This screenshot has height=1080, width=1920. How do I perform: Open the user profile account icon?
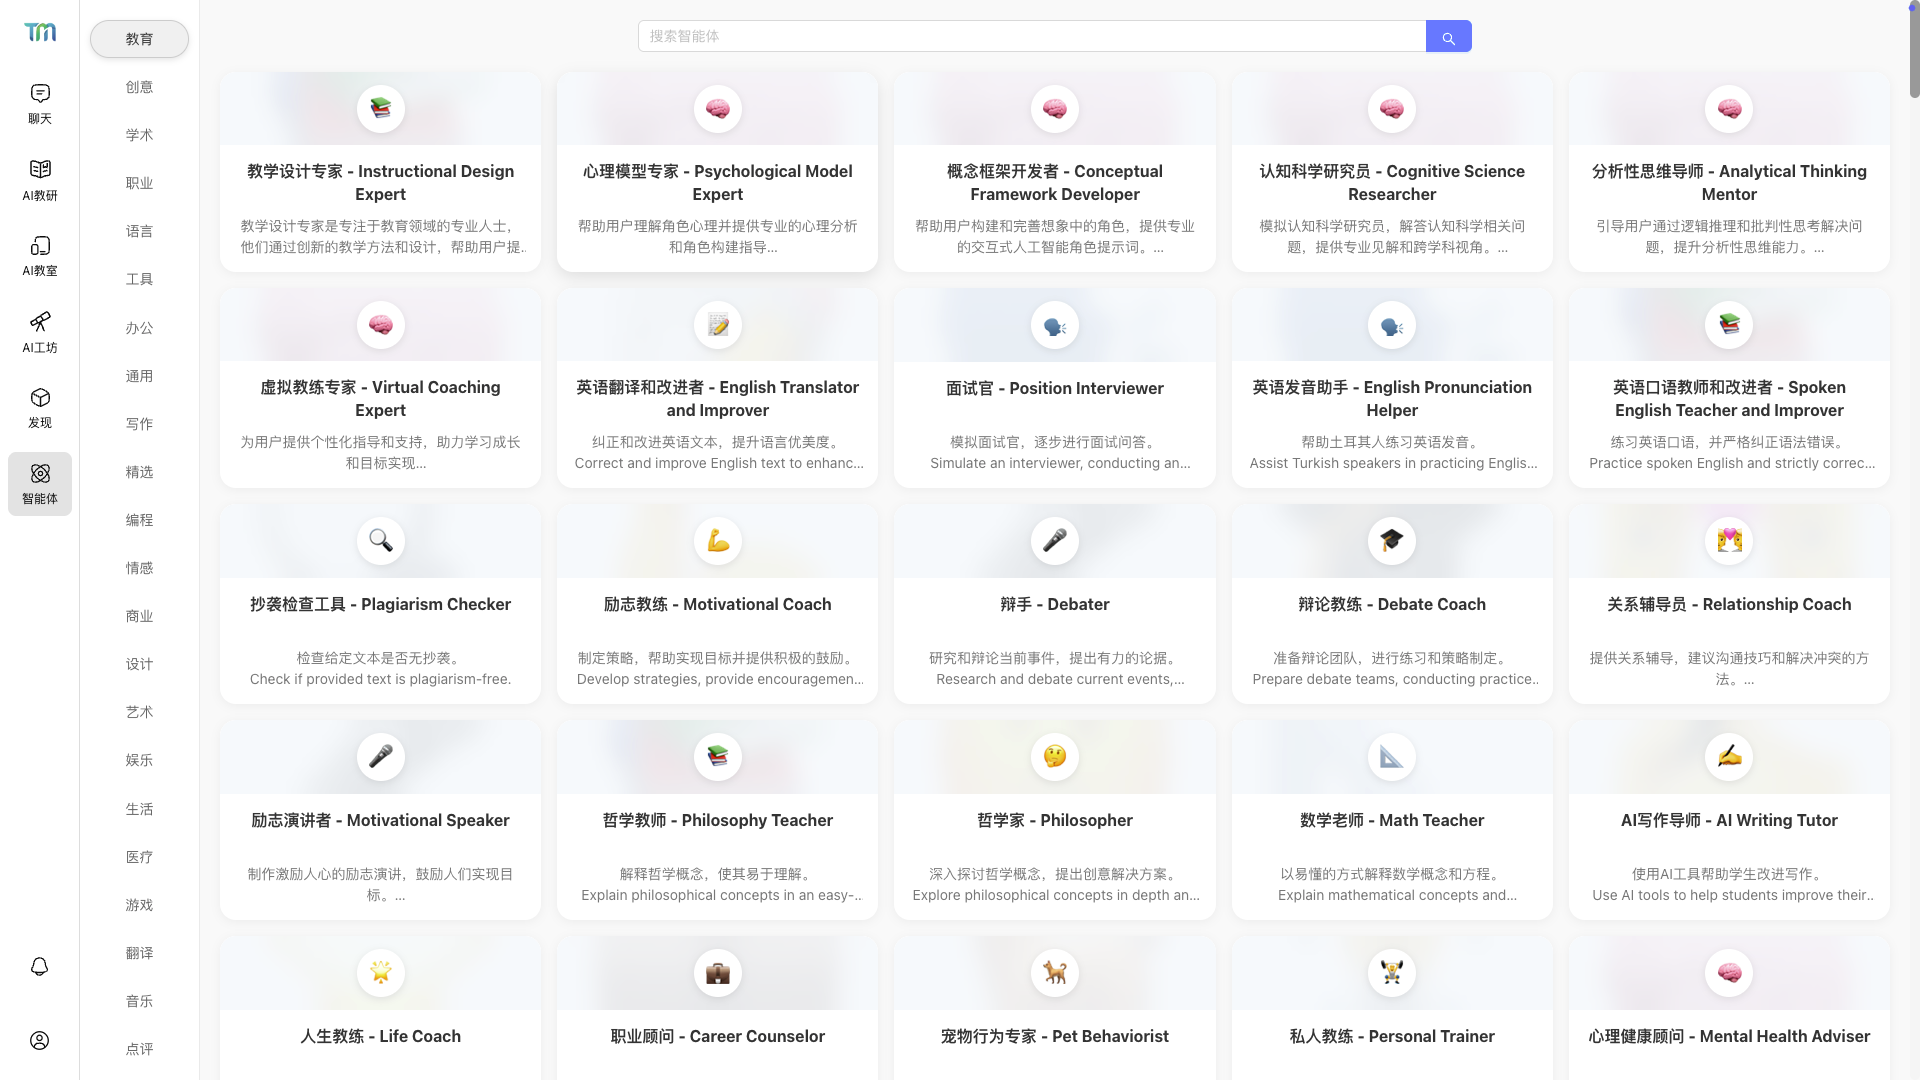point(40,1040)
